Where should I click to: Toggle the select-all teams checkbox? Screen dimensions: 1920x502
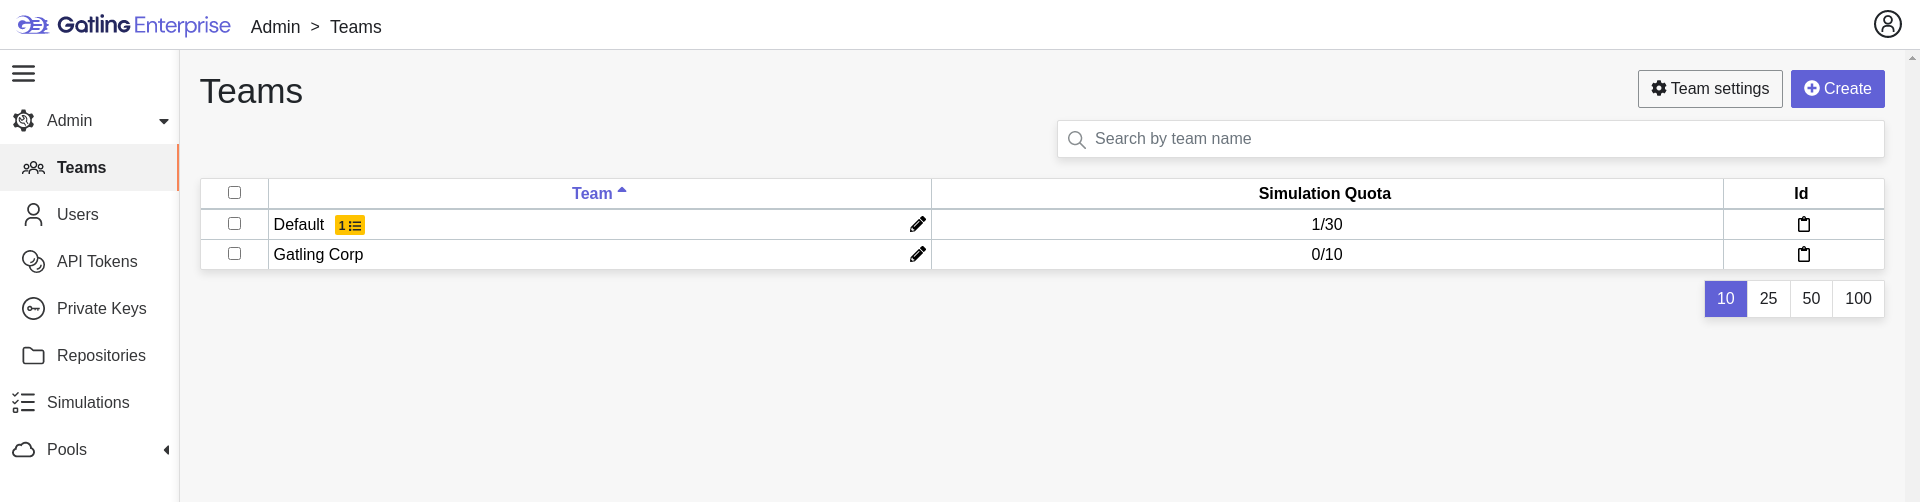[234, 193]
